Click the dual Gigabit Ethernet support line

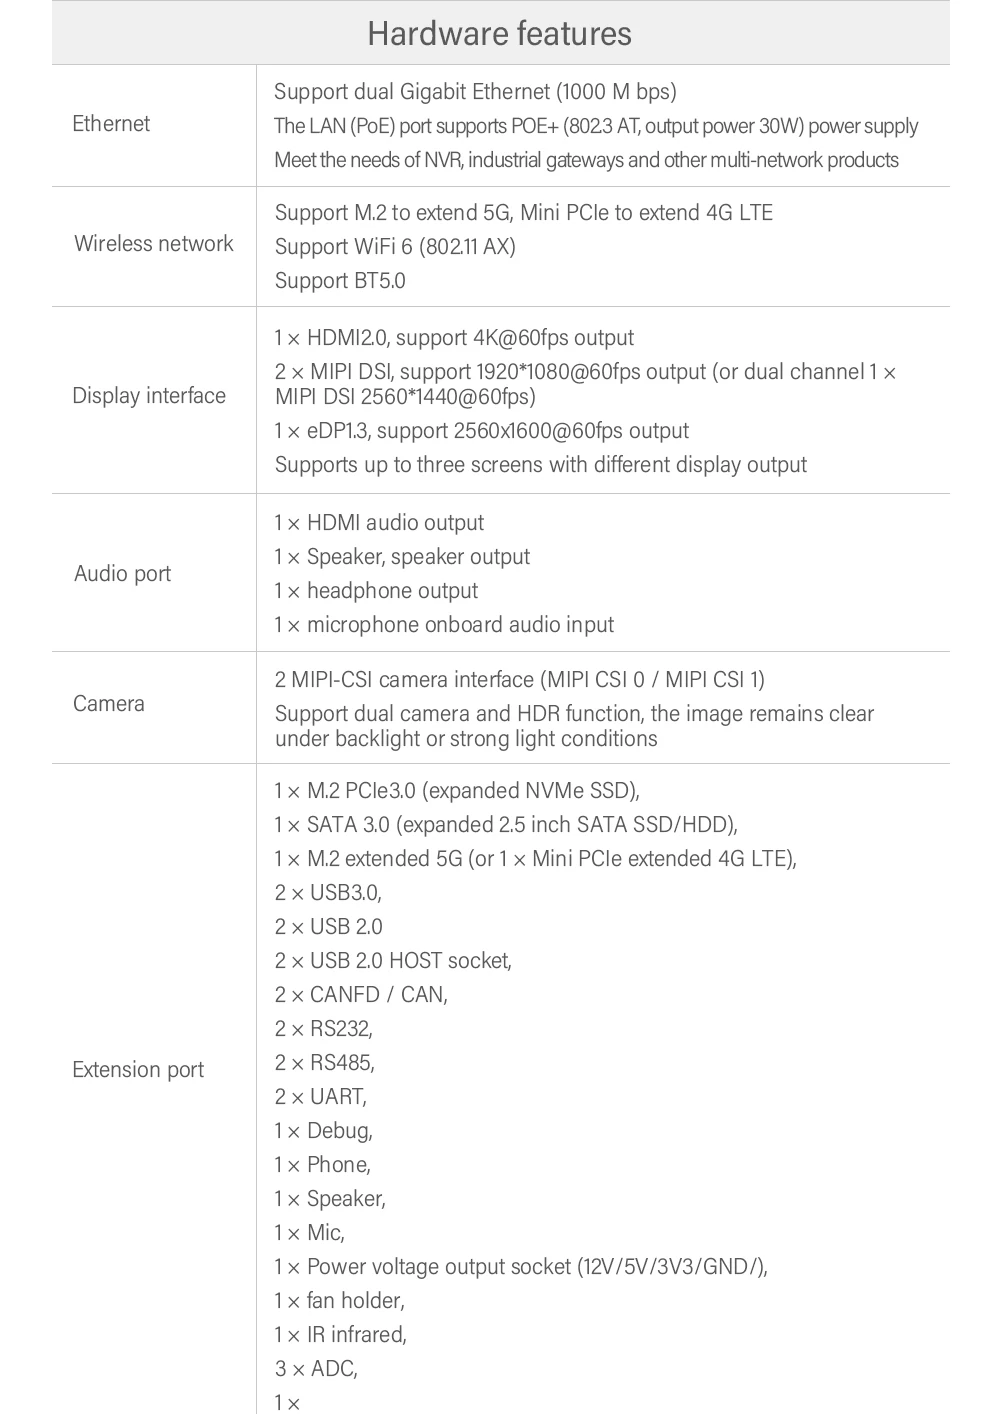click(x=475, y=92)
